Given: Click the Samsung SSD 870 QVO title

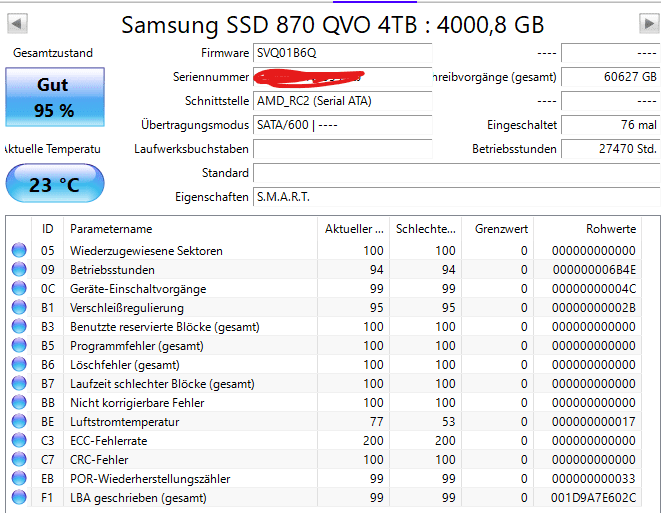Looking at the screenshot, I should 333,24.
